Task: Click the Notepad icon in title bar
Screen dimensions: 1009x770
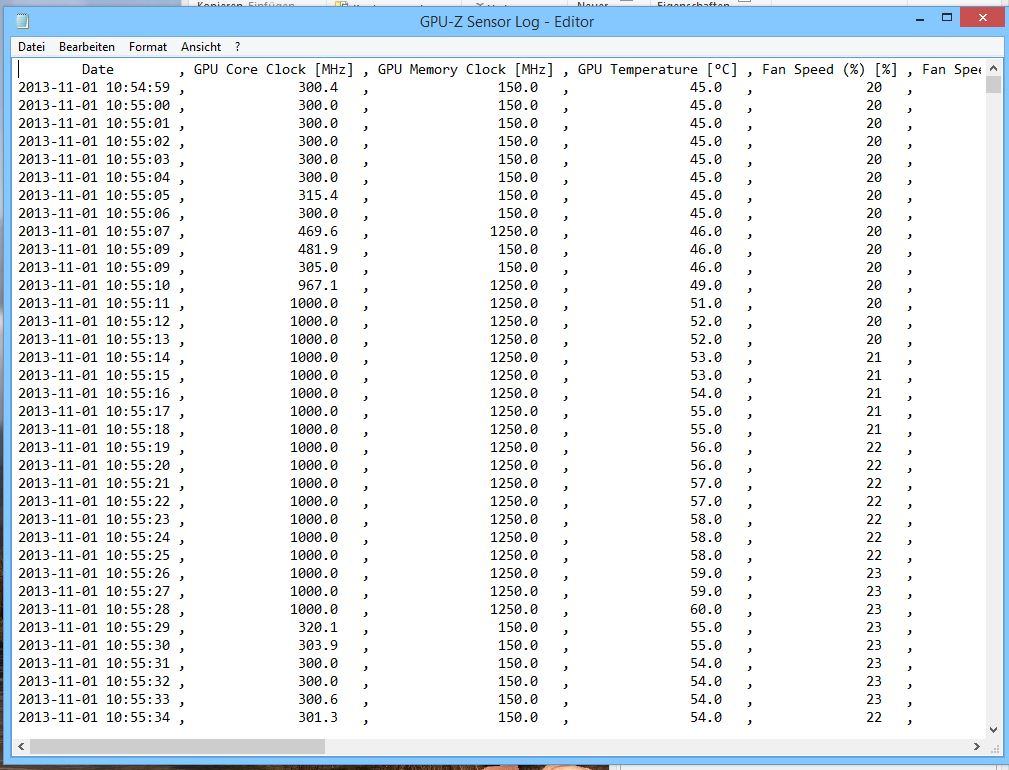Action: pos(23,21)
